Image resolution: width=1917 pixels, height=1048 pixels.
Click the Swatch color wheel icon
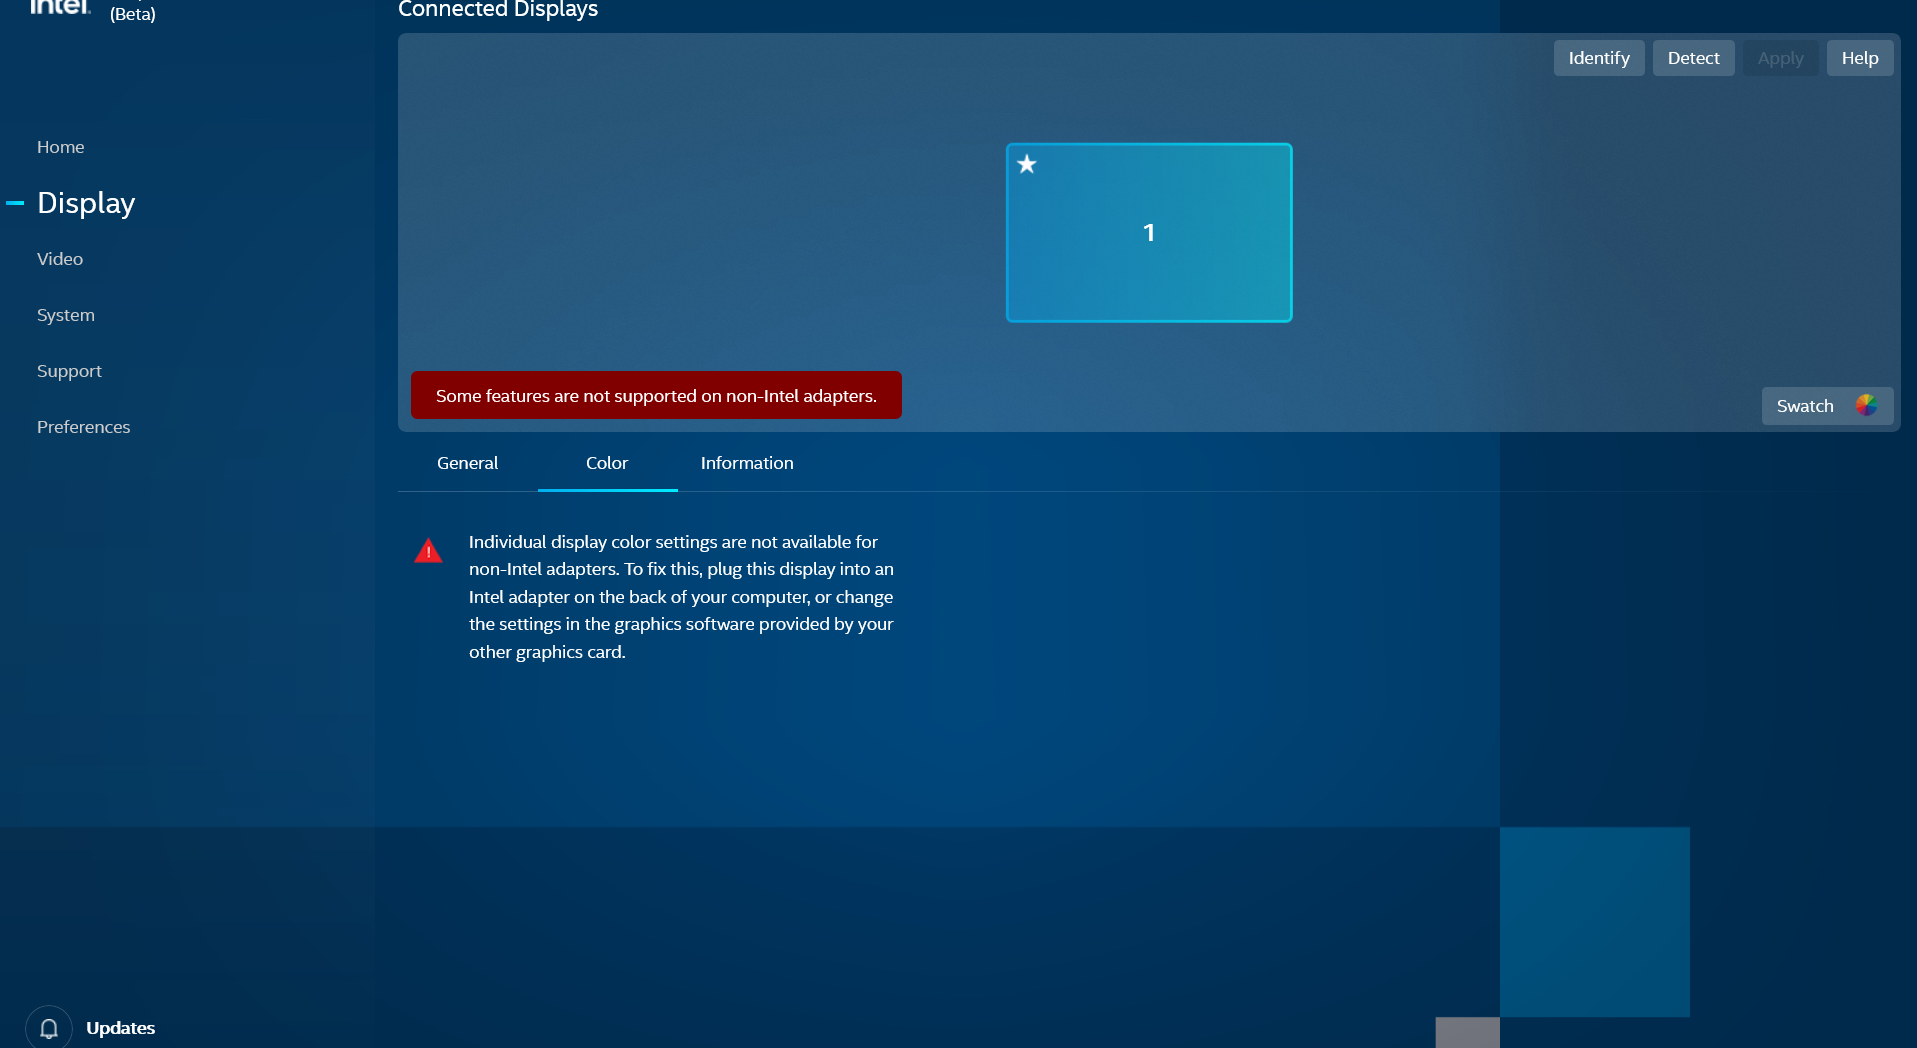[x=1866, y=405]
